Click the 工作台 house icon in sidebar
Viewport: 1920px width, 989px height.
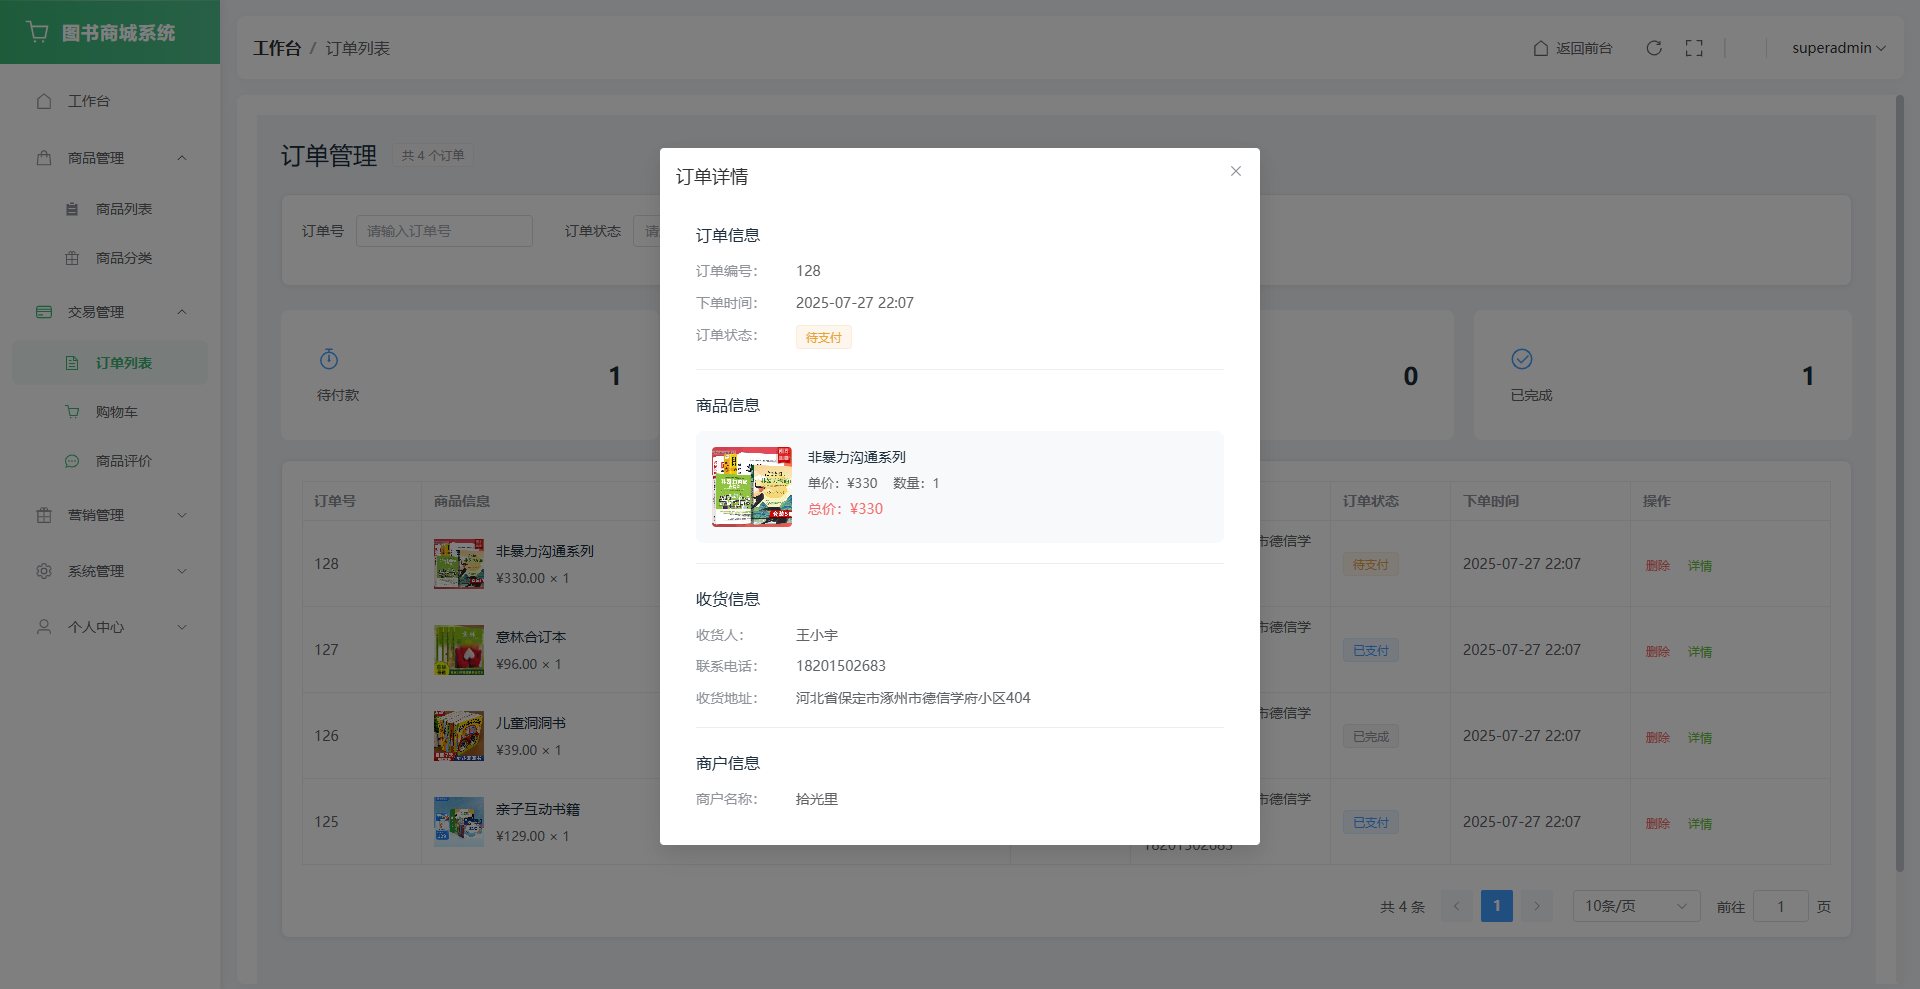point(44,101)
